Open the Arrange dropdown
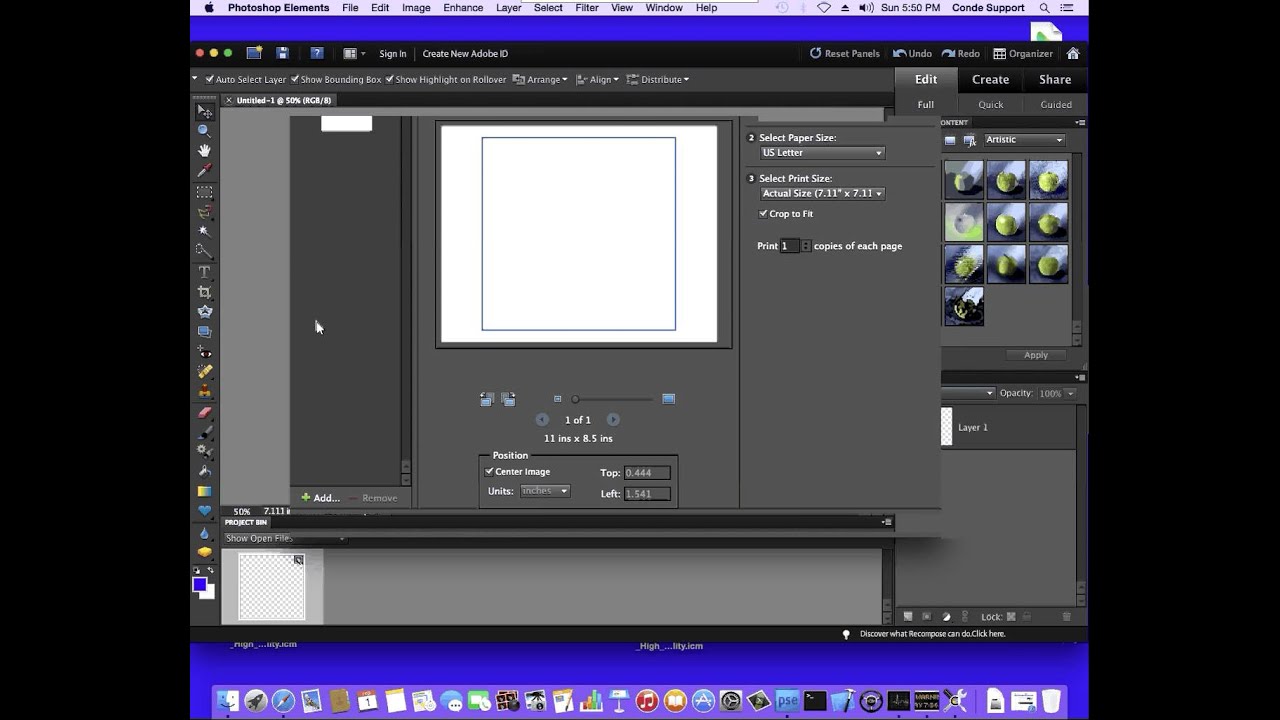The height and width of the screenshot is (720, 1280). click(x=540, y=79)
